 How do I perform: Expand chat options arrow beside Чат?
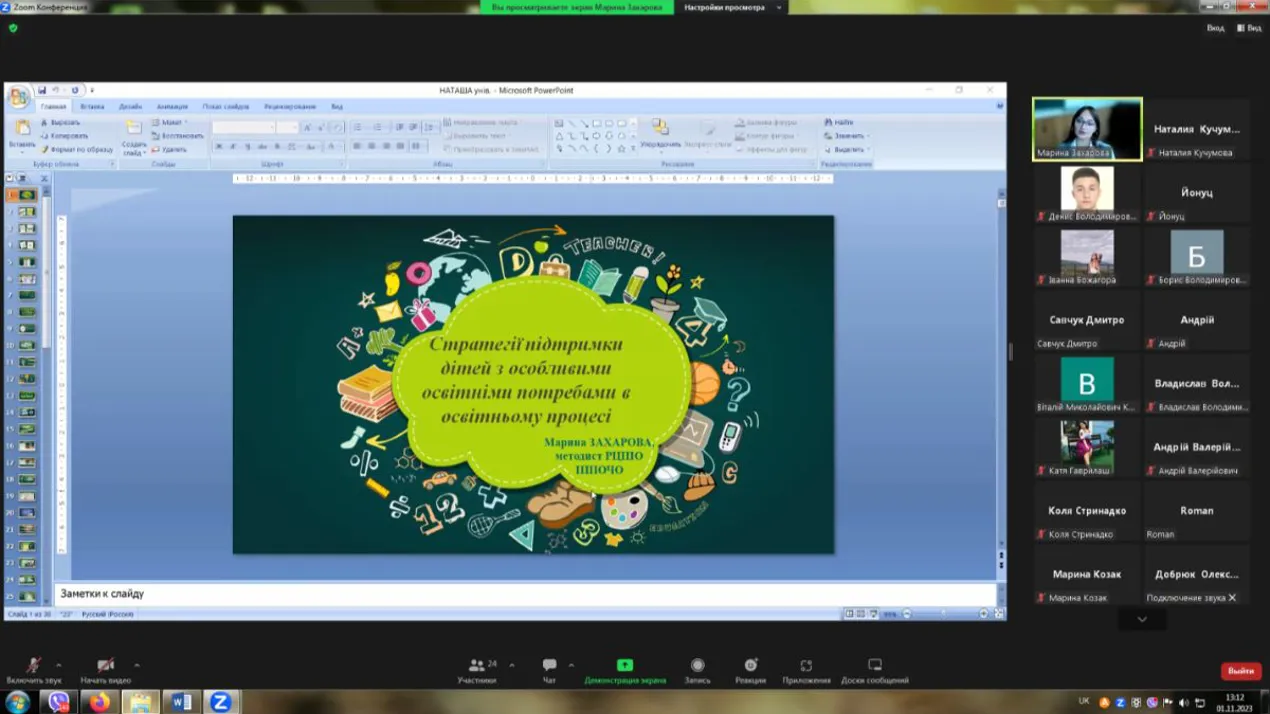[571, 665]
